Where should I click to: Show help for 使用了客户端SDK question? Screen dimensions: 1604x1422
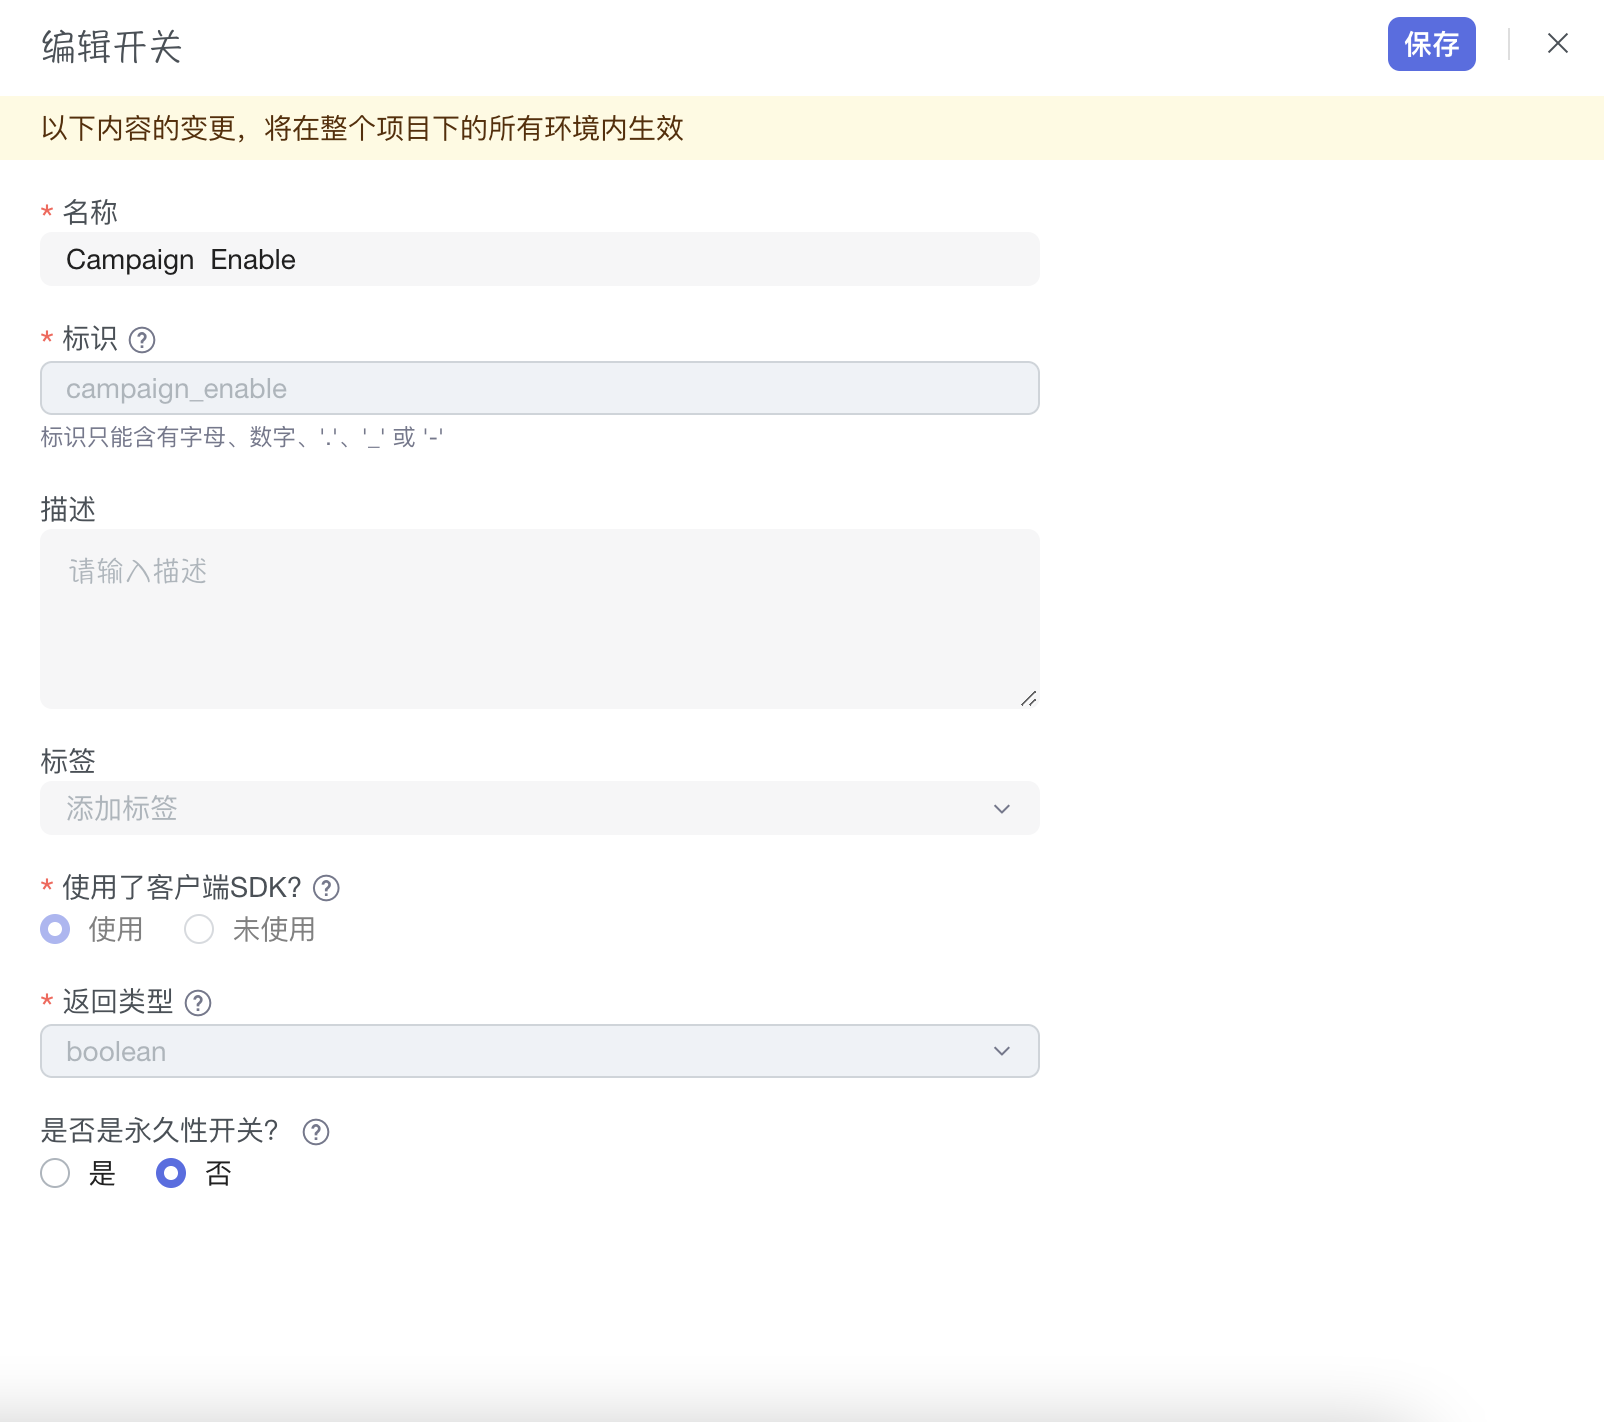coord(326,888)
